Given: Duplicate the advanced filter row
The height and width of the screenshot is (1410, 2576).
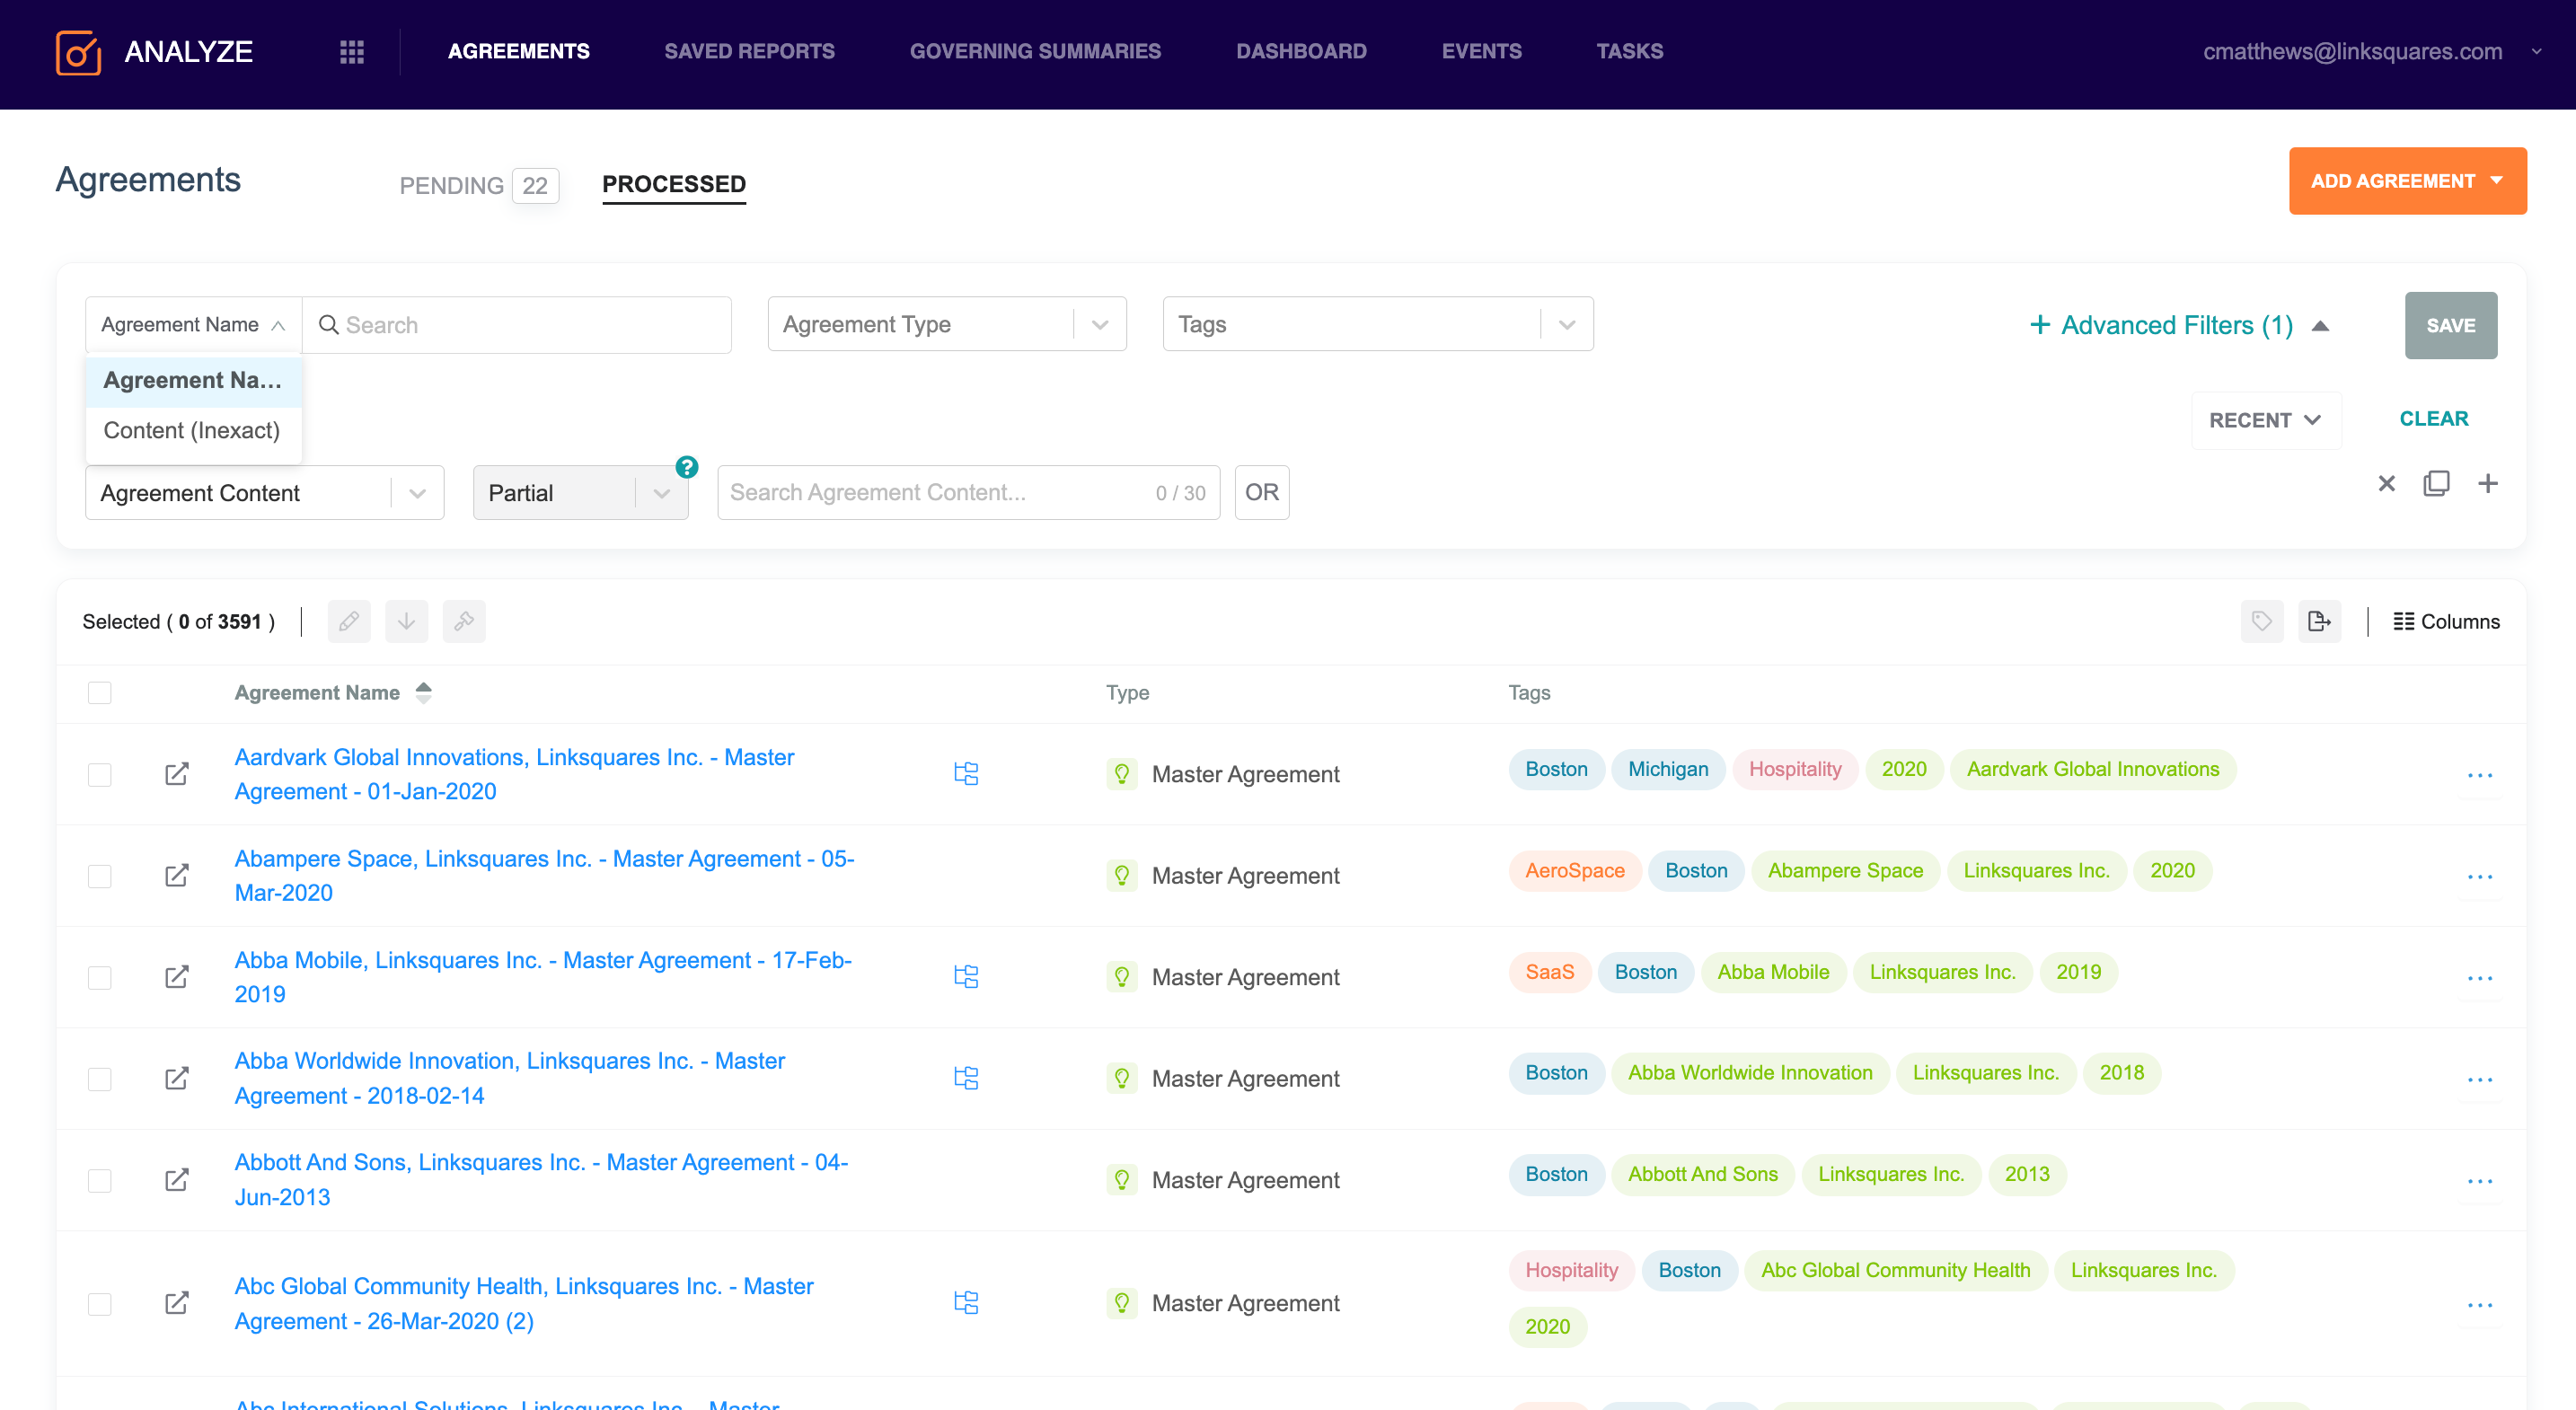Looking at the screenshot, I should pos(2437,484).
